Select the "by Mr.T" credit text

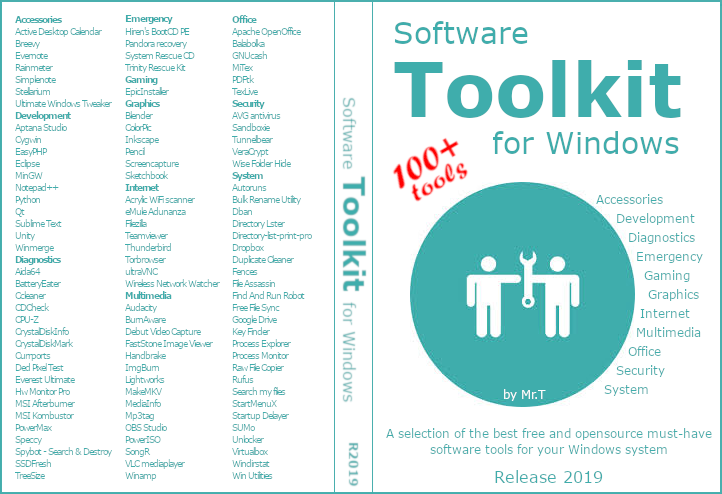pyautogui.click(x=524, y=395)
